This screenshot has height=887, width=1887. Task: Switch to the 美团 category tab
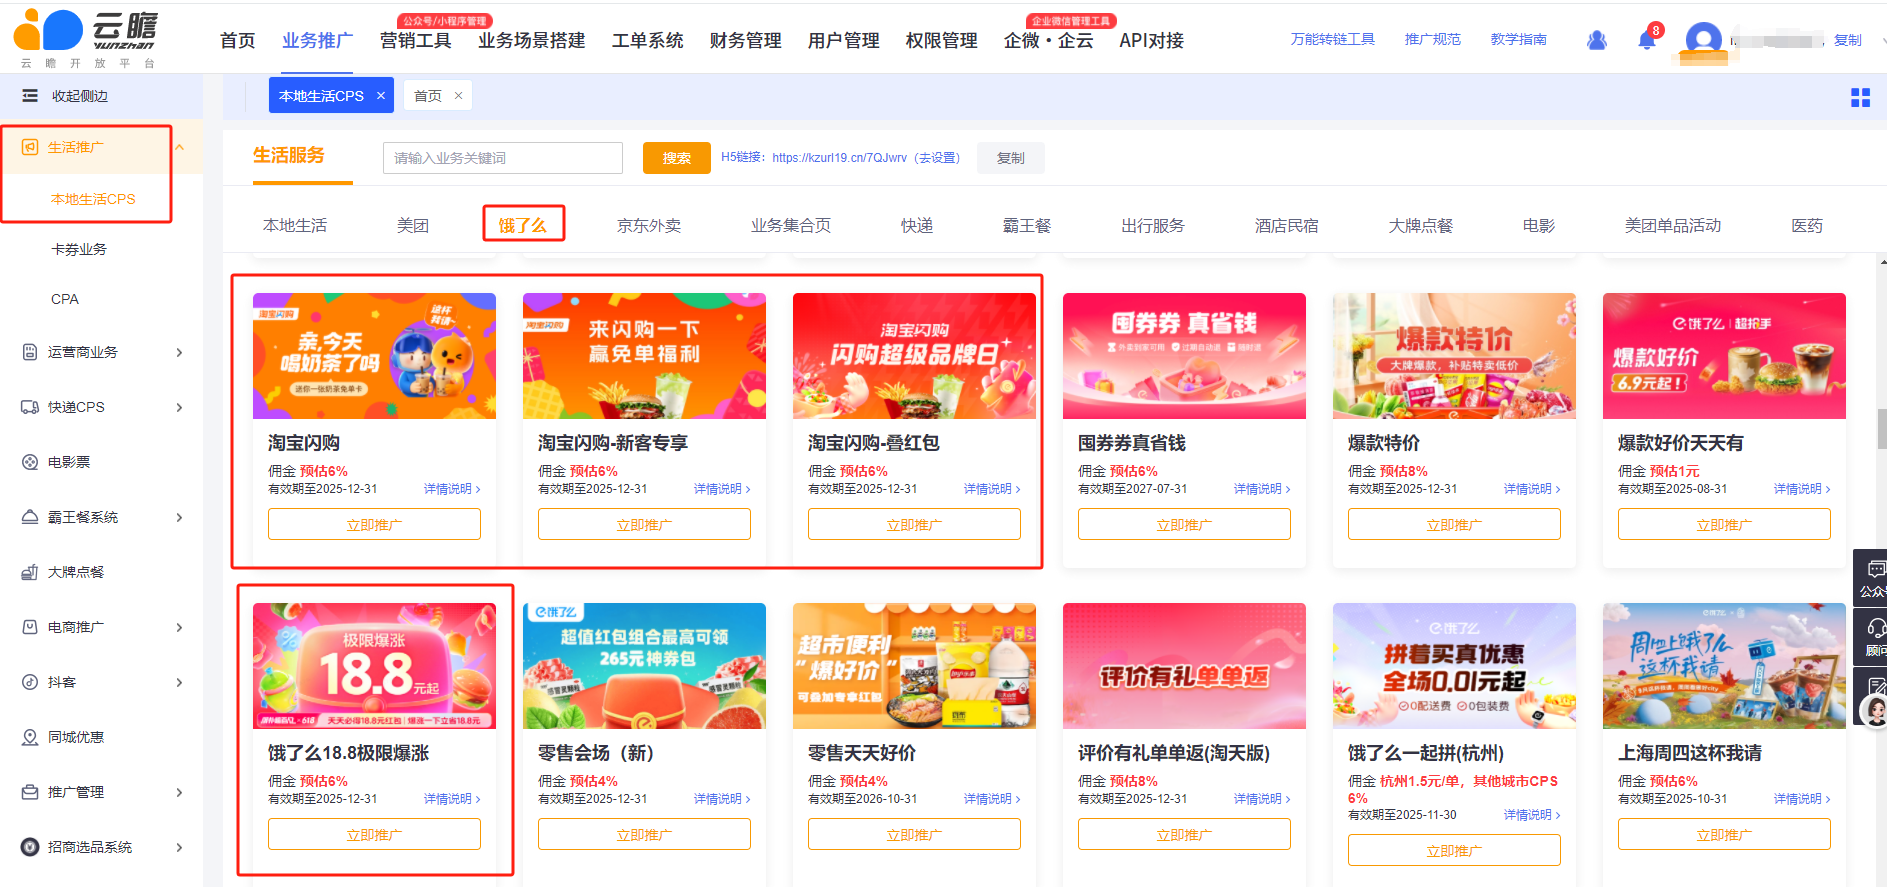tap(413, 226)
